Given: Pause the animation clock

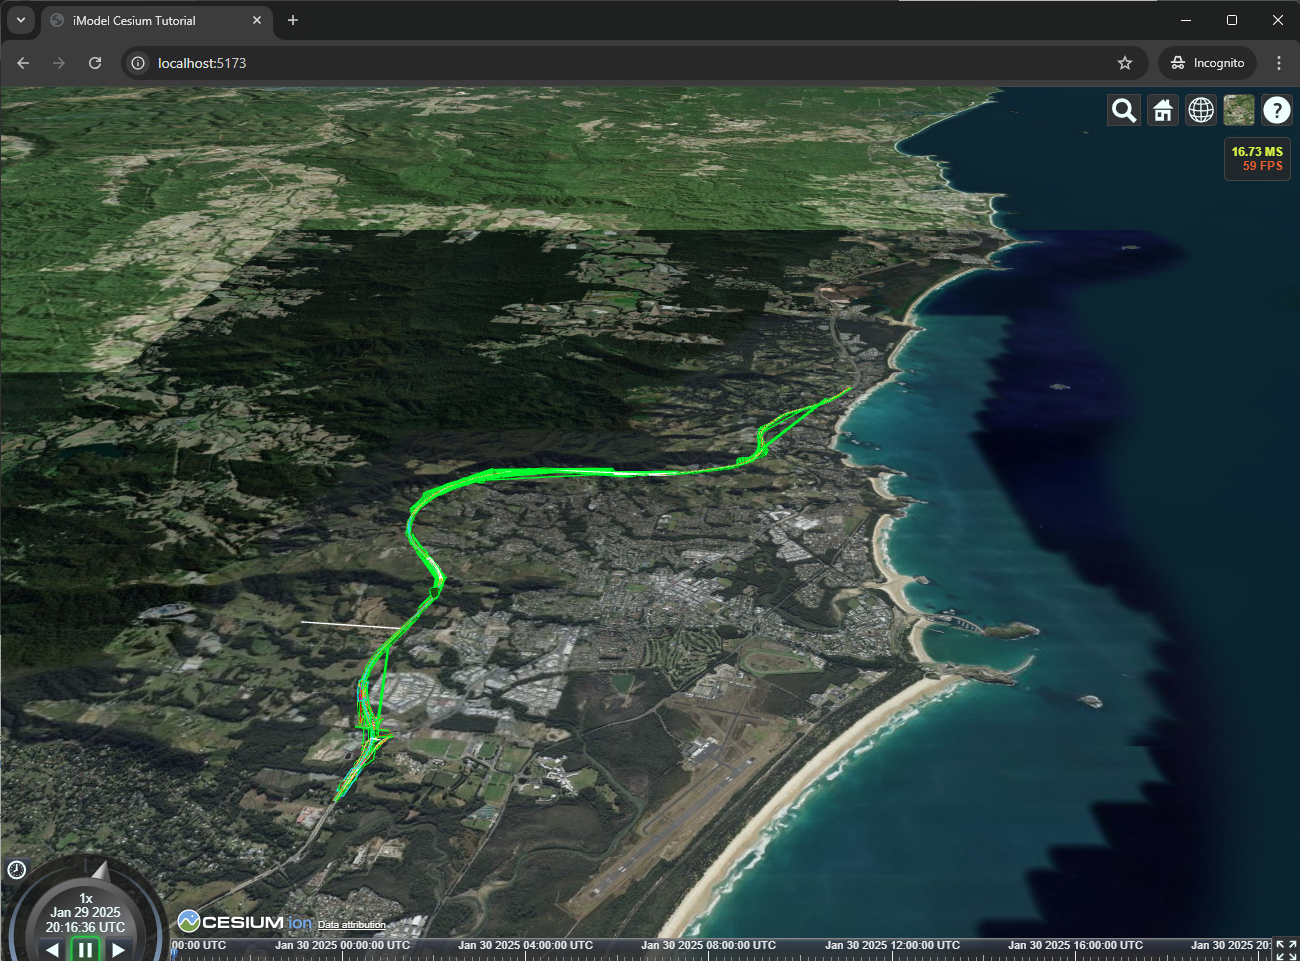Looking at the screenshot, I should pyautogui.click(x=85, y=949).
